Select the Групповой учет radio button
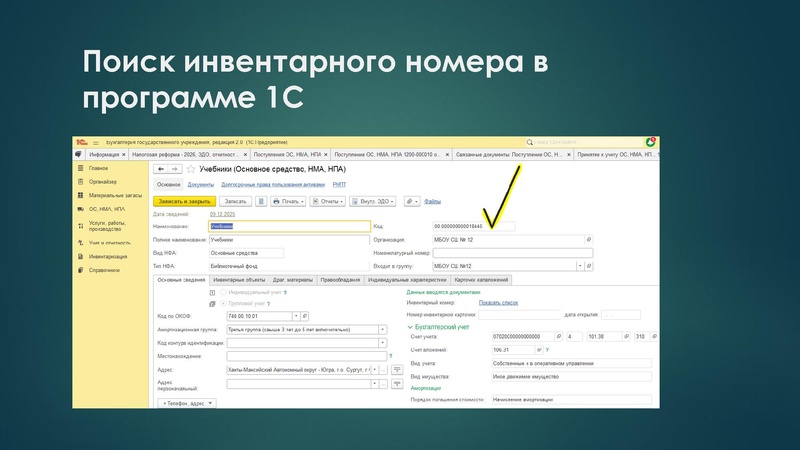The image size is (800, 450). click(x=223, y=304)
